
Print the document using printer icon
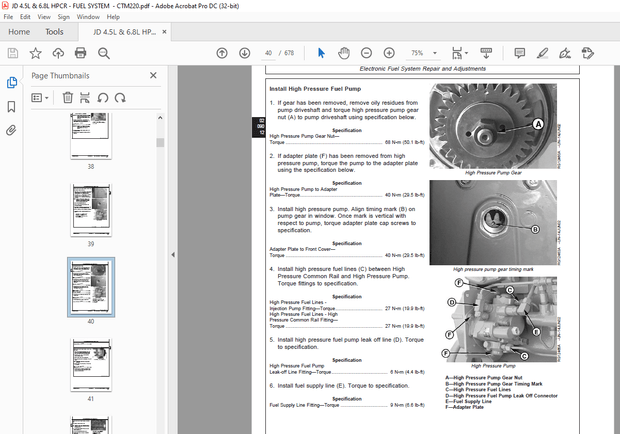tap(83, 53)
